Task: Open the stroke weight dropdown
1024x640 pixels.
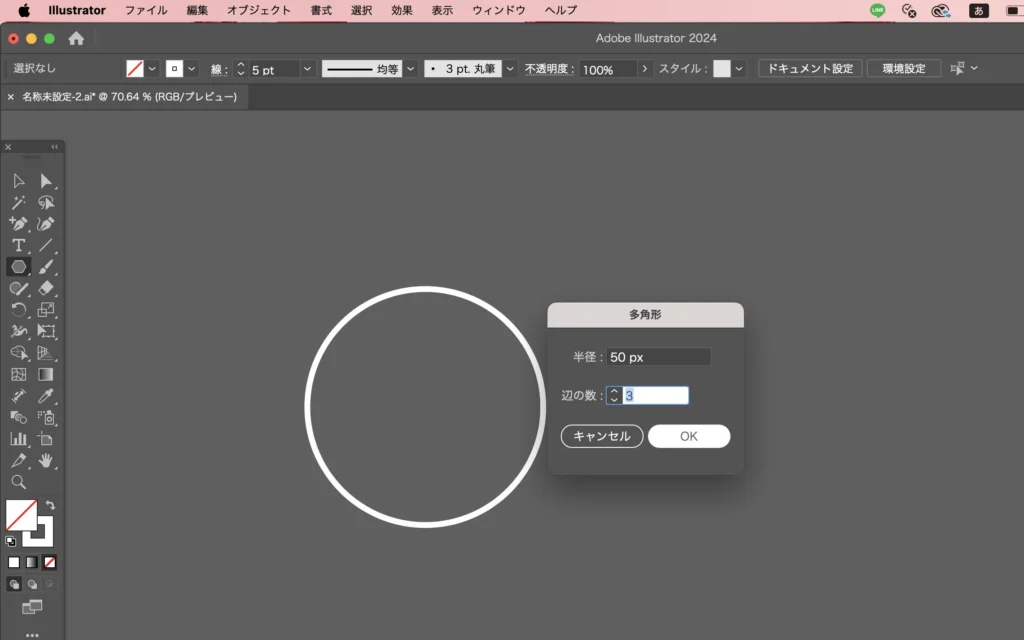Action: point(307,69)
